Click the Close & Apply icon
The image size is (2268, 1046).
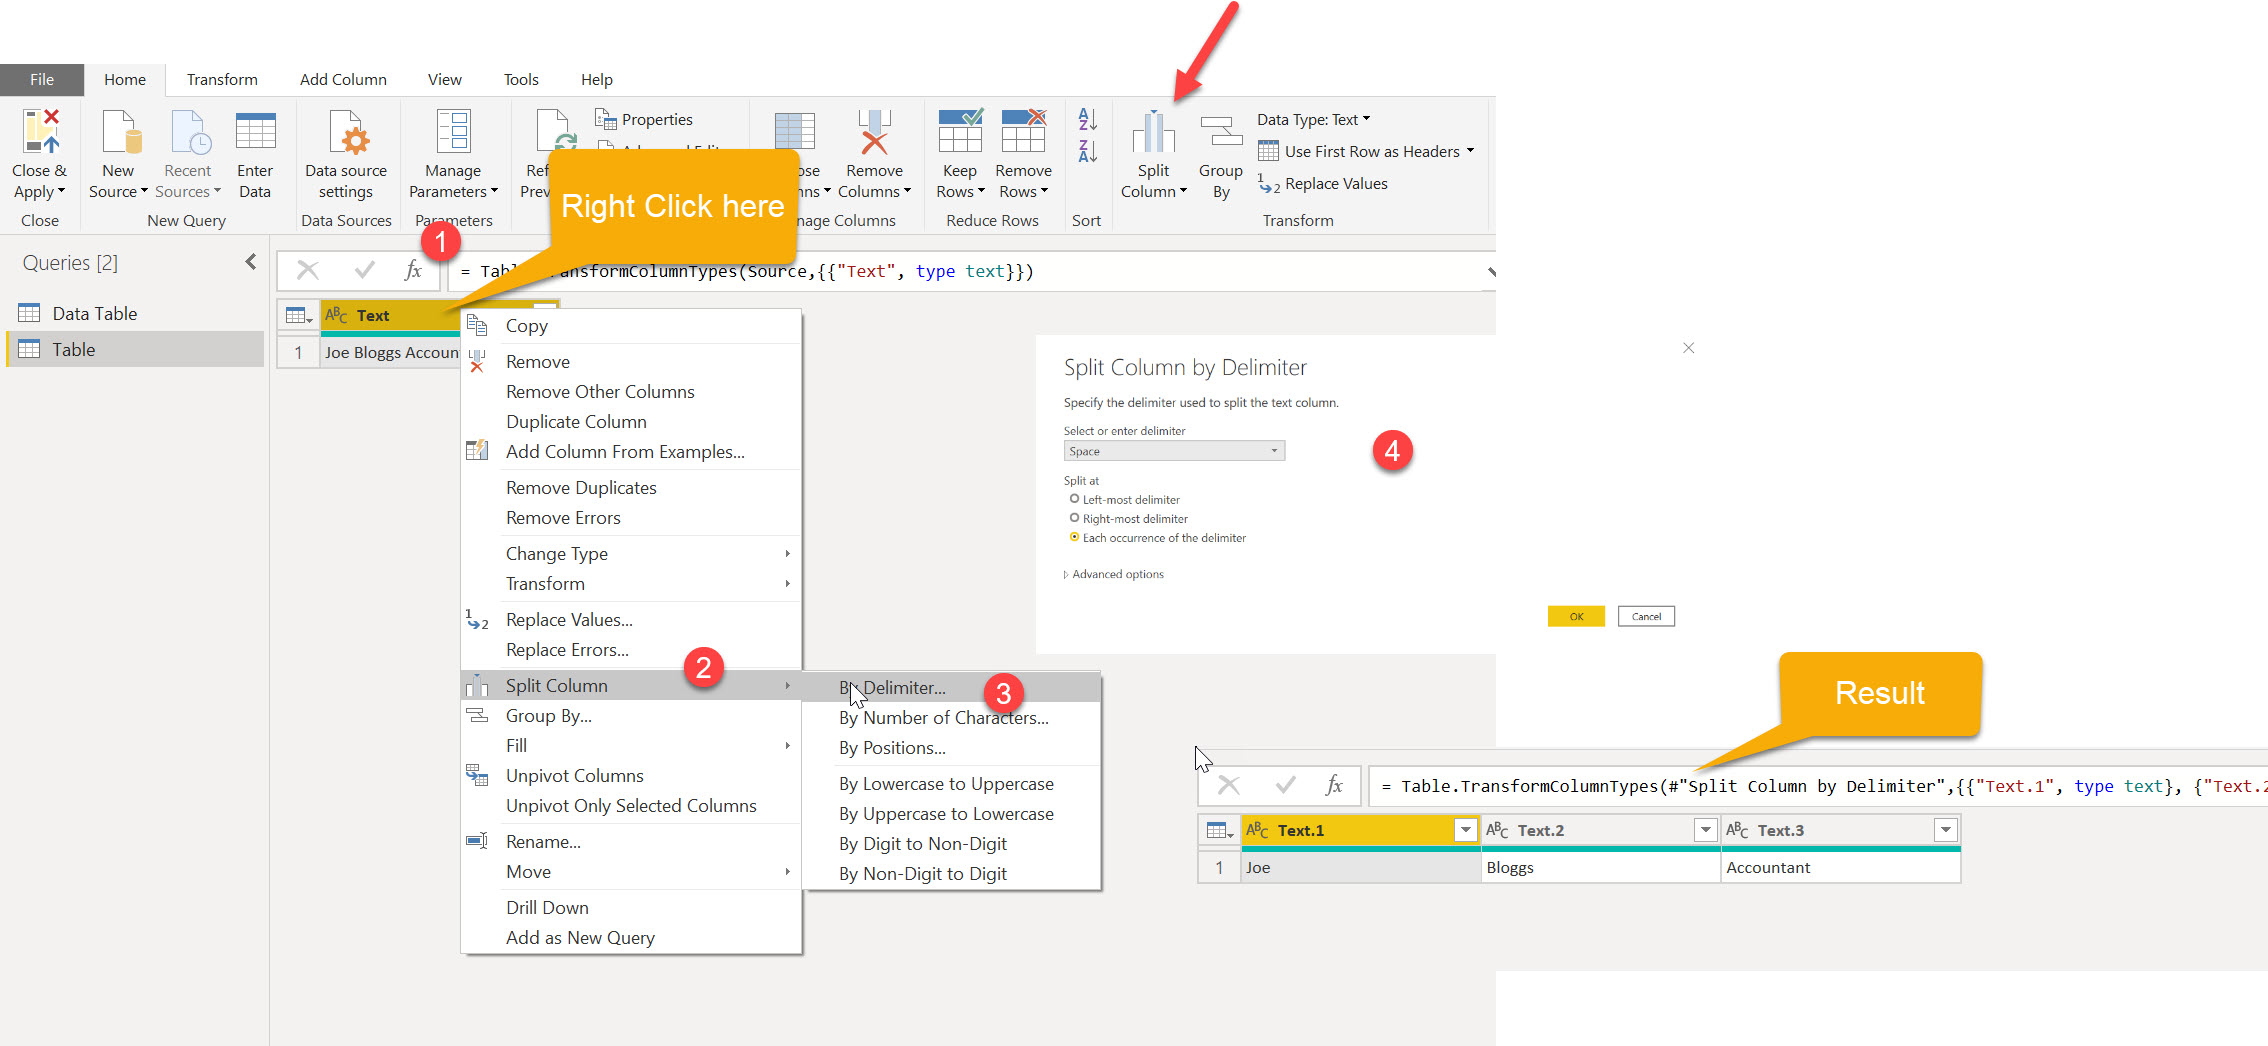41,131
